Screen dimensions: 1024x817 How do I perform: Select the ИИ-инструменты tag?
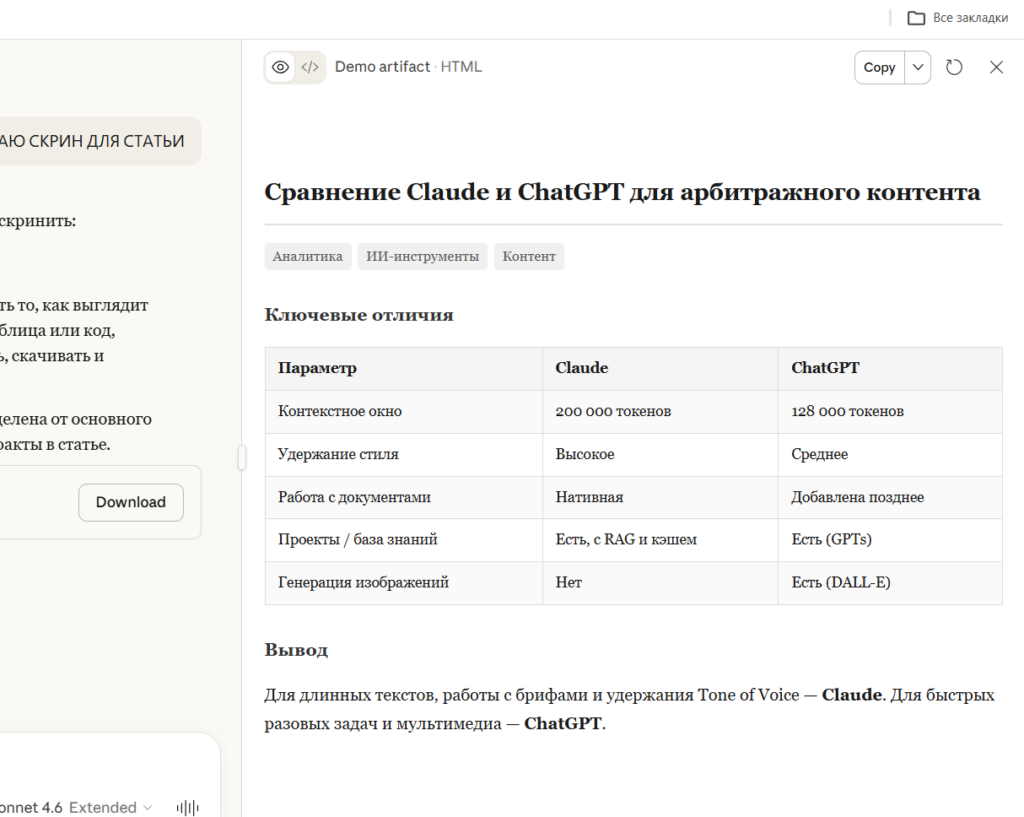(x=423, y=257)
